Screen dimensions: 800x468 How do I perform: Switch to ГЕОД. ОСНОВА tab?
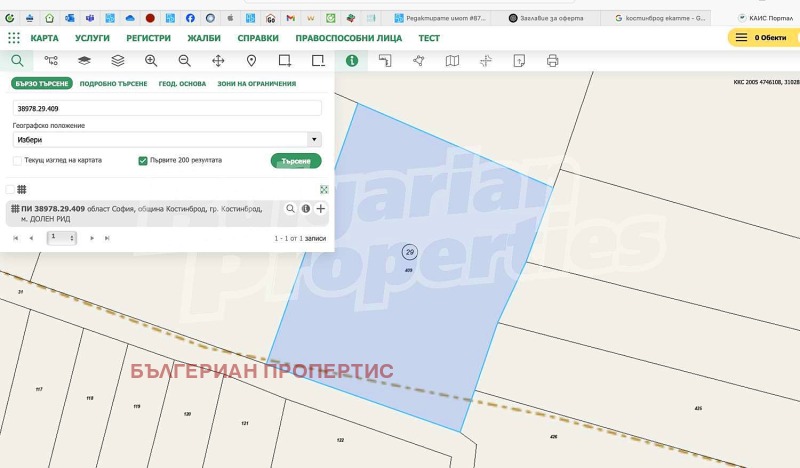coord(182,83)
